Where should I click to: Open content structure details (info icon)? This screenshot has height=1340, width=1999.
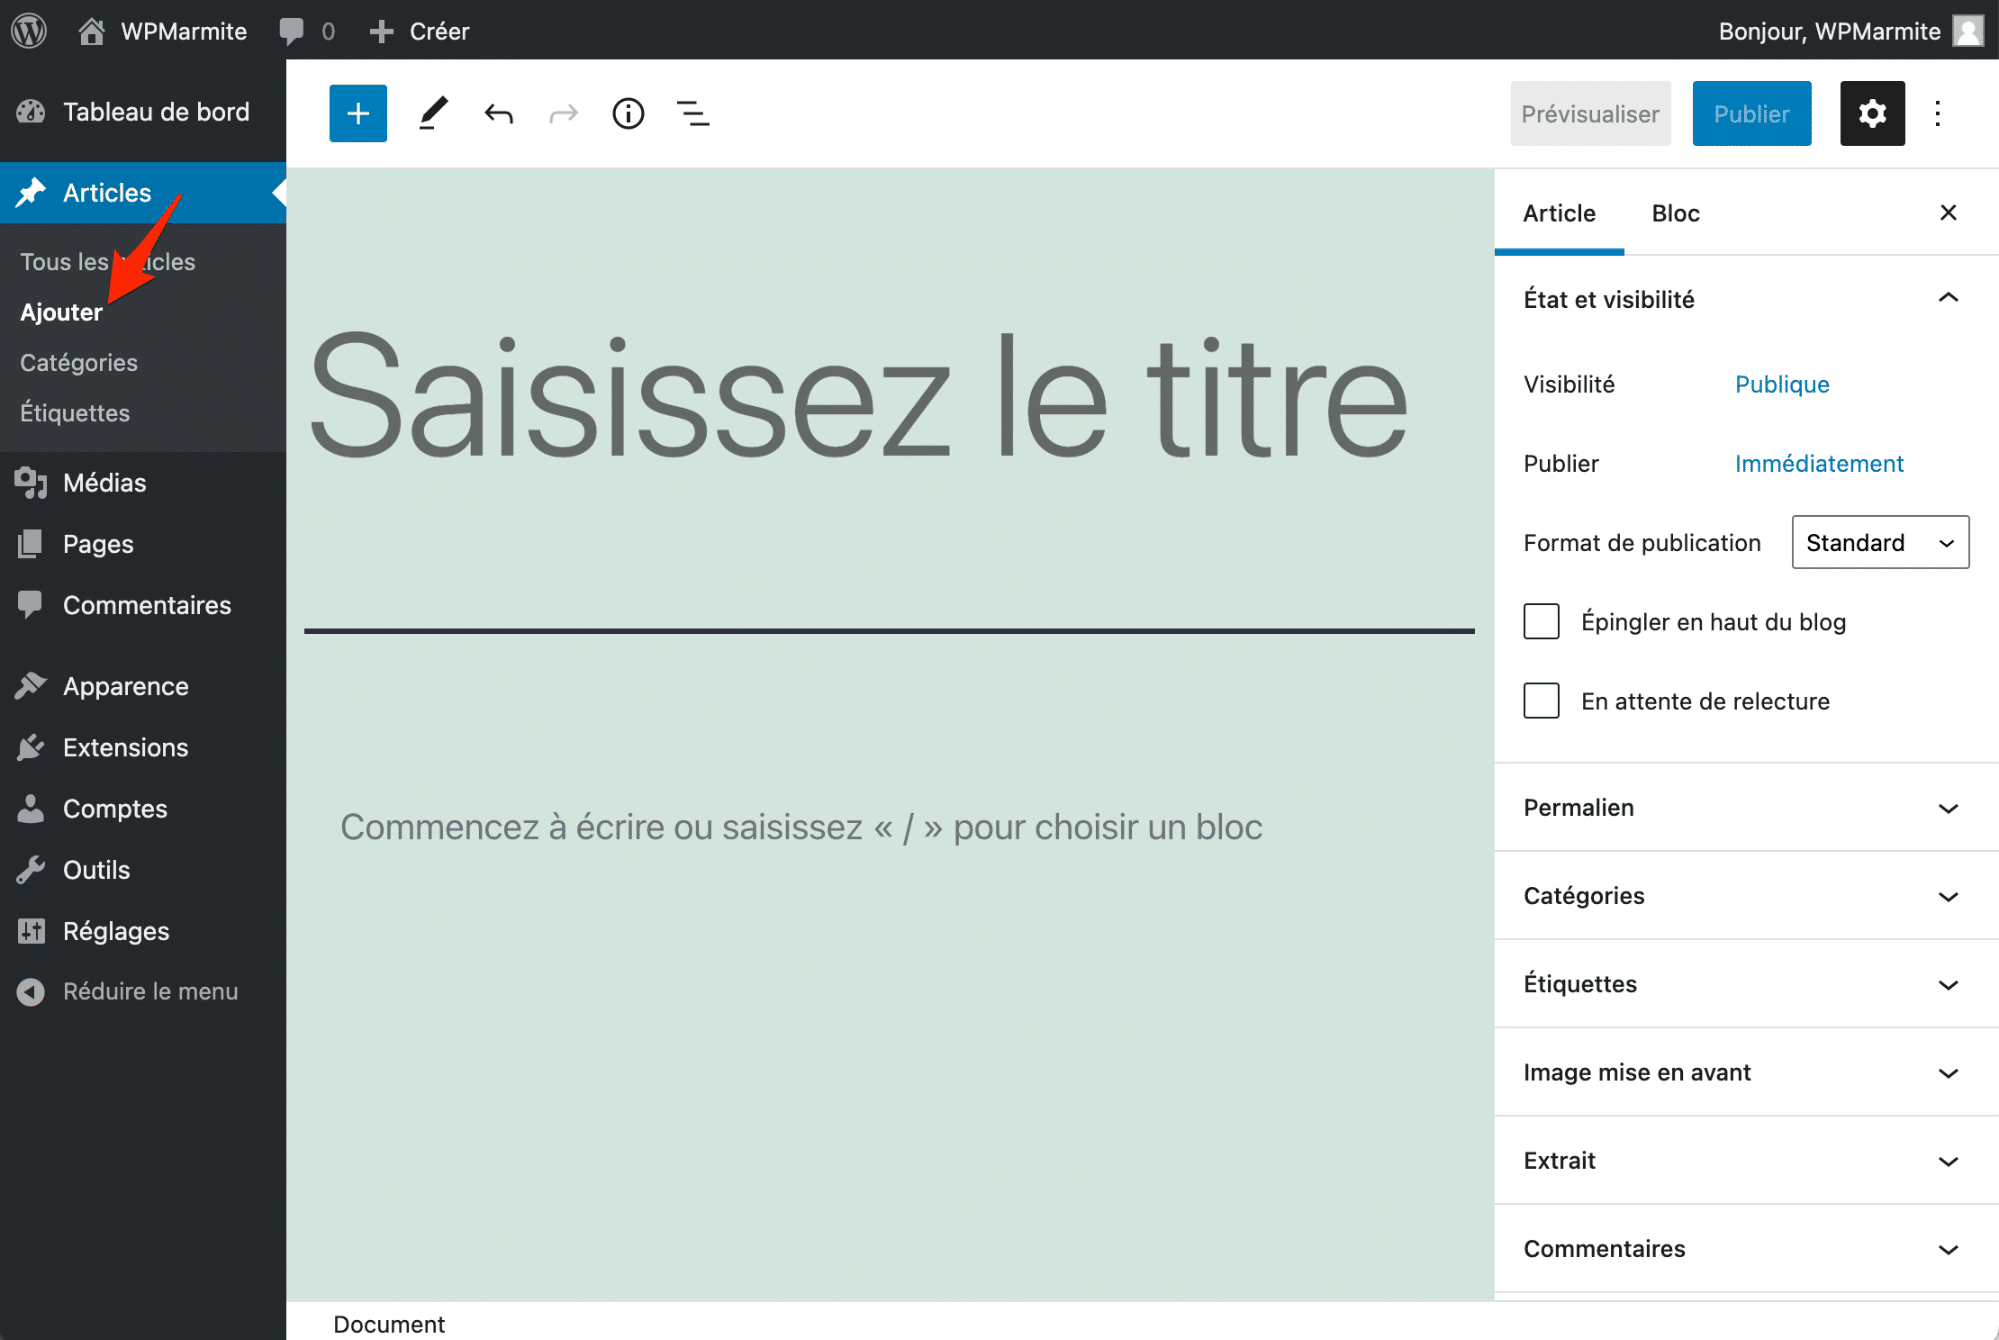pyautogui.click(x=627, y=113)
